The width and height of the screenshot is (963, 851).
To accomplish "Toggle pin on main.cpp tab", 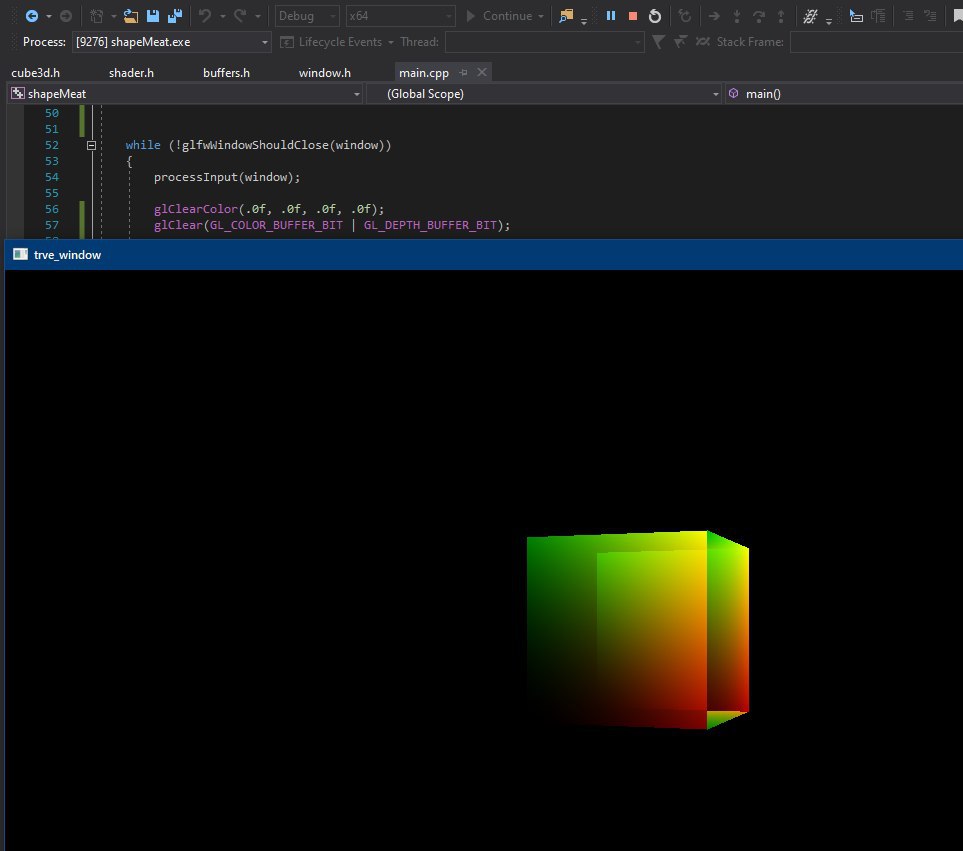I will tap(464, 73).
